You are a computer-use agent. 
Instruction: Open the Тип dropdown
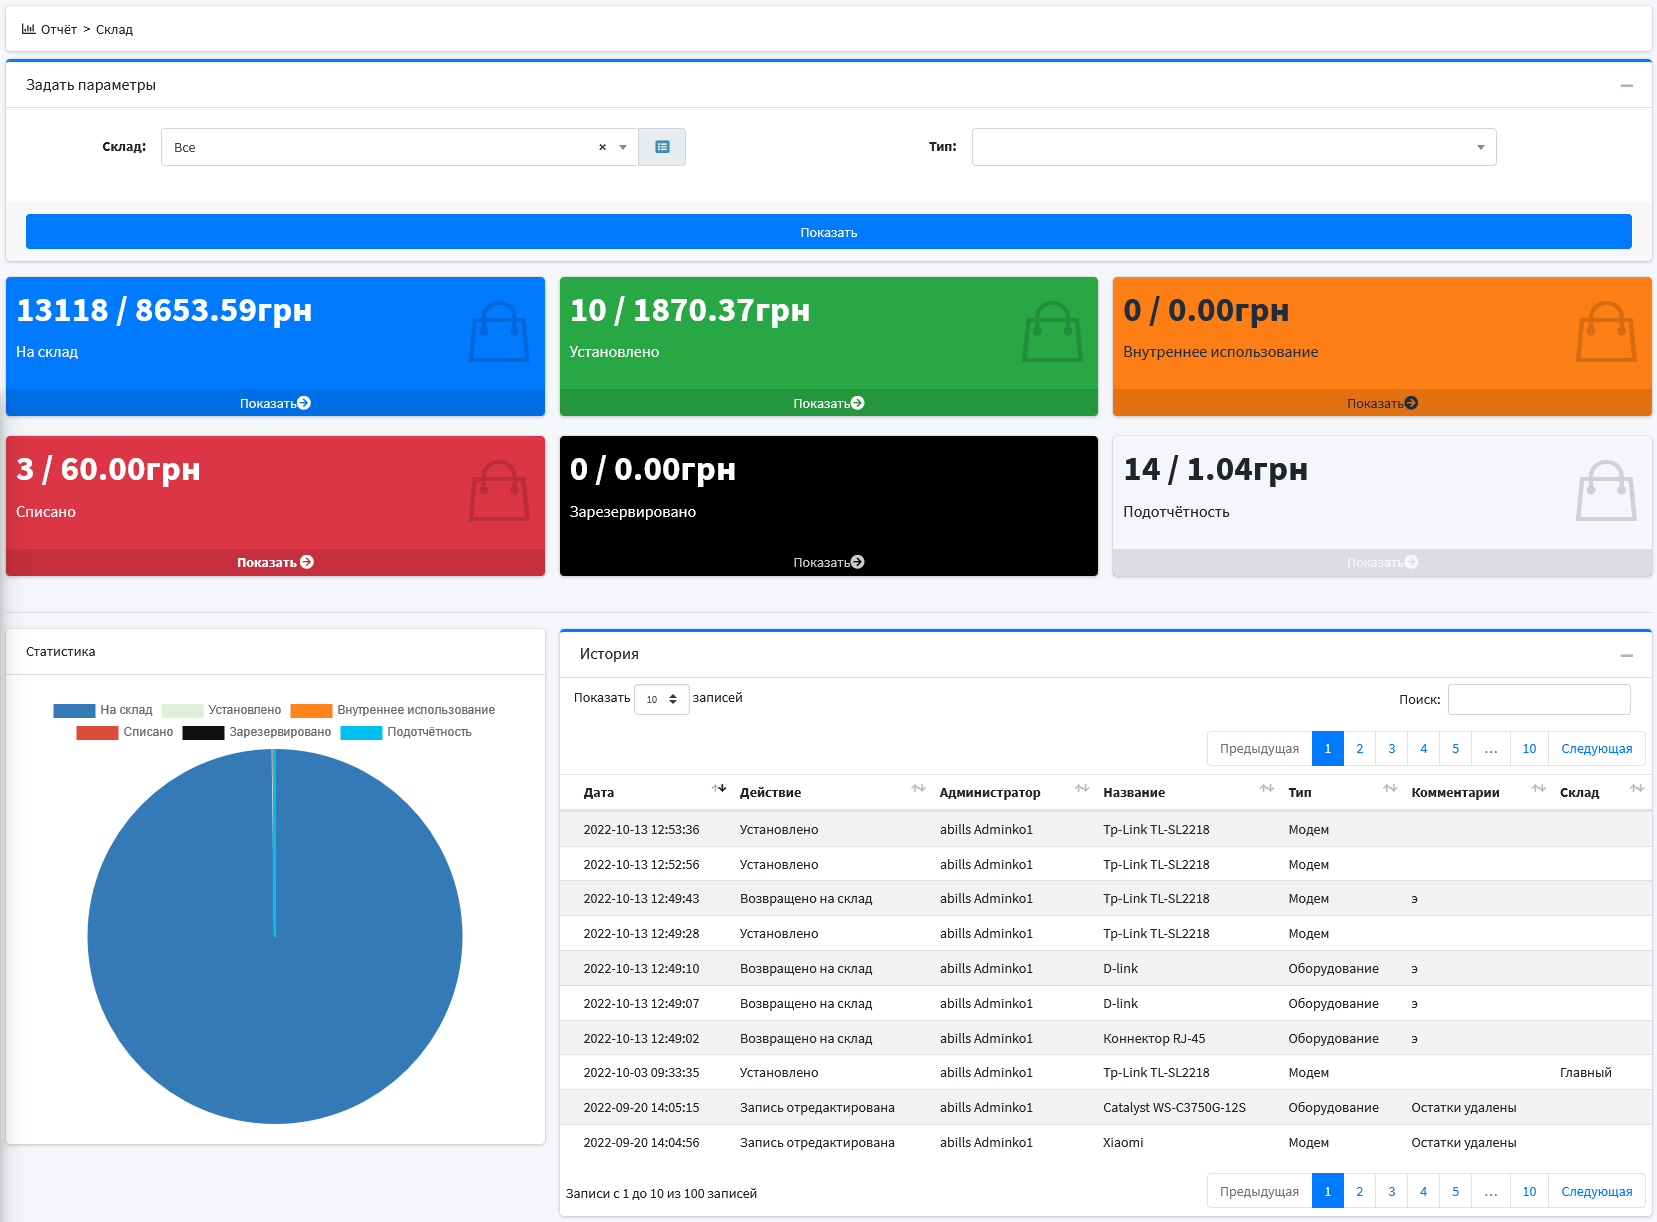pos(1233,147)
